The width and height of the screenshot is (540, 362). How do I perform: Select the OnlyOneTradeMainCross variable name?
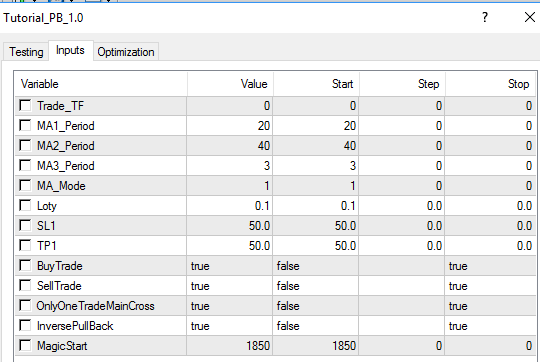click(x=95, y=306)
